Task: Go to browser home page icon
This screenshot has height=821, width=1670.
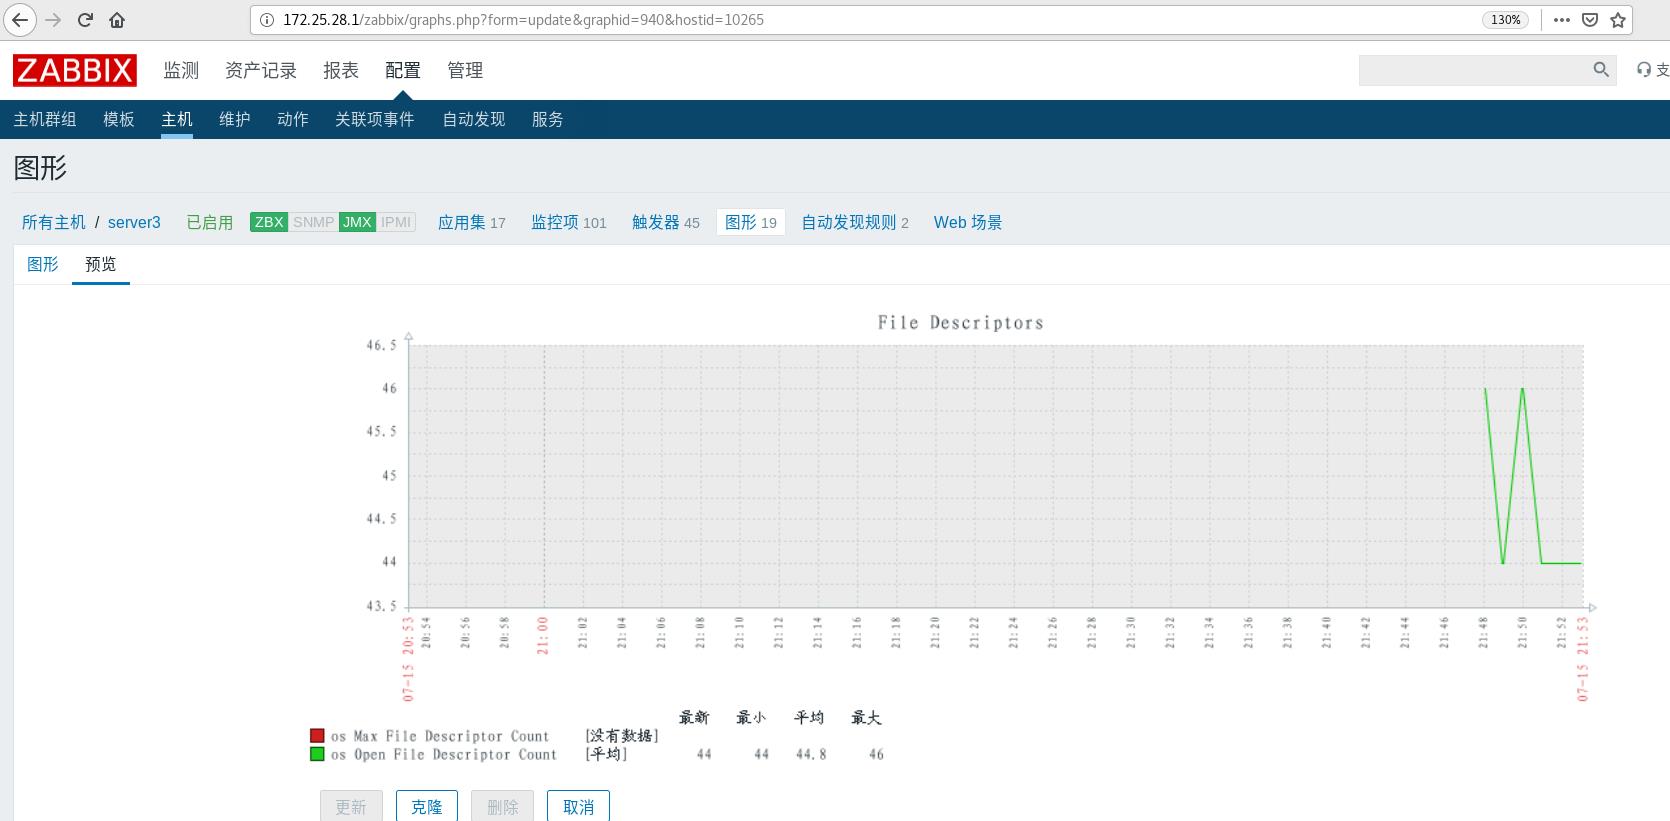Action: [x=117, y=20]
